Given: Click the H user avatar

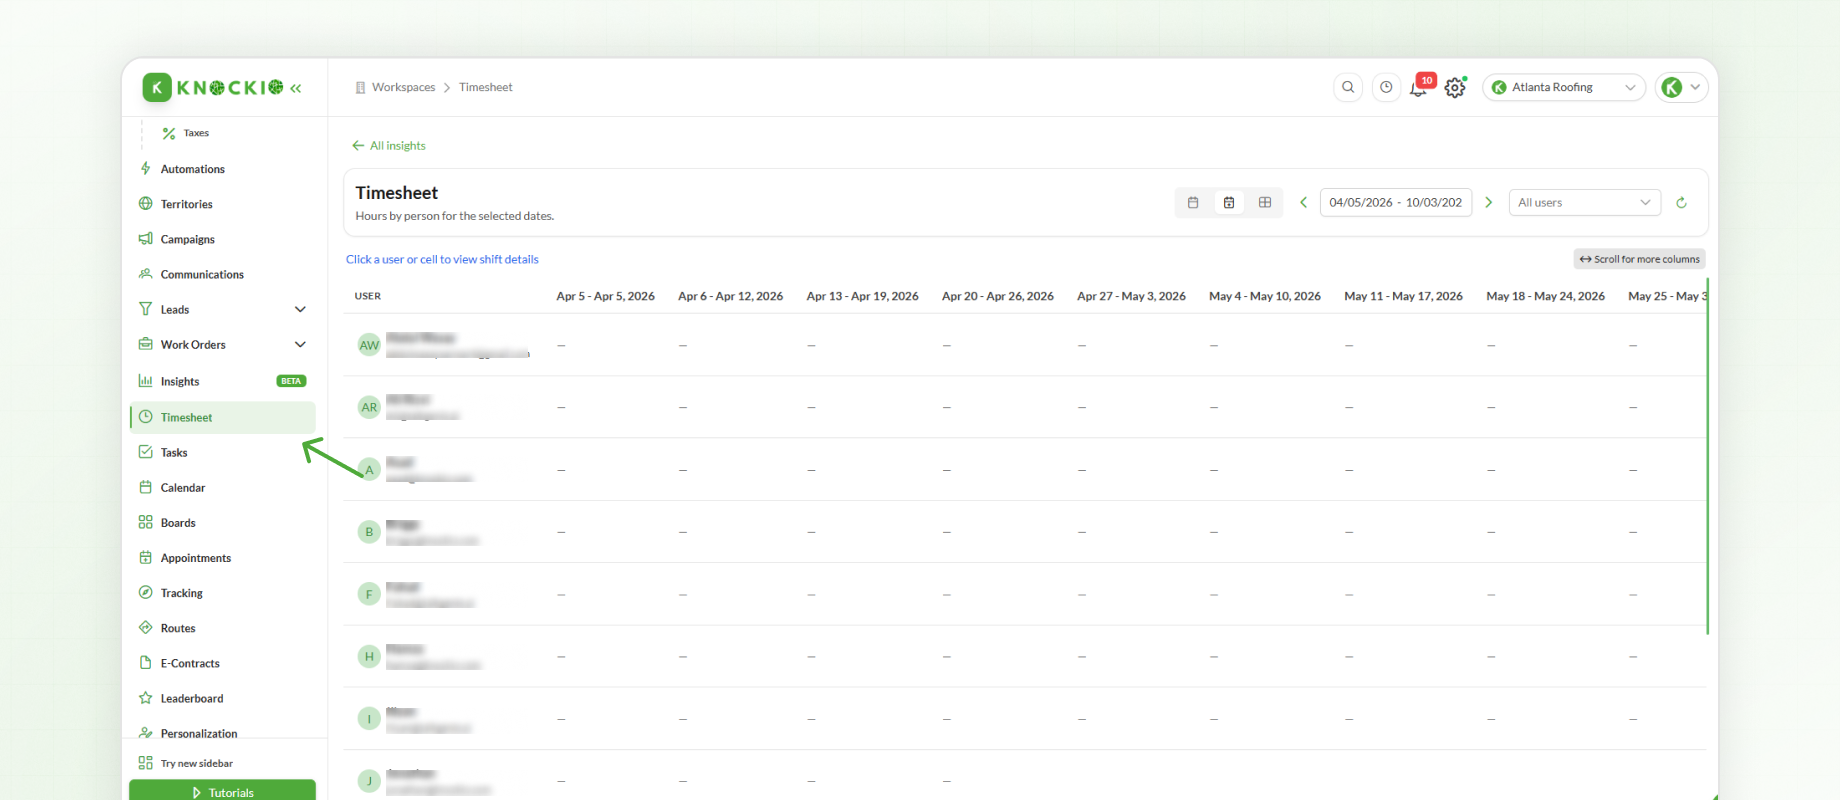Looking at the screenshot, I should coord(369,656).
